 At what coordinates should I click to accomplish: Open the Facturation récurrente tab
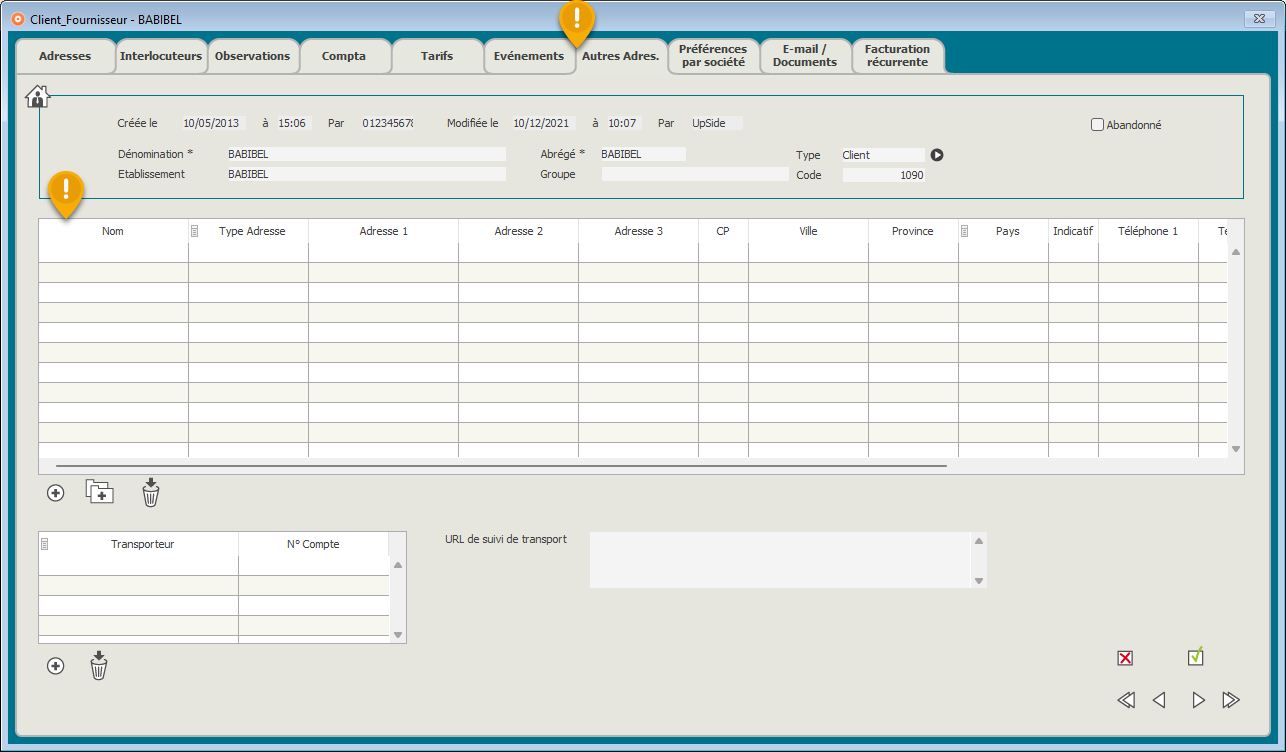pyautogui.click(x=897, y=56)
